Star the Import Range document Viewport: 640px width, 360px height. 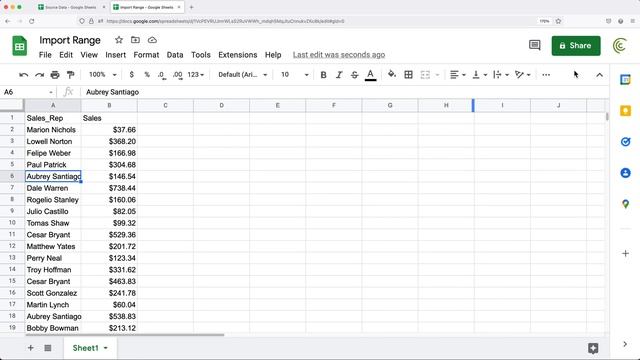[119, 40]
